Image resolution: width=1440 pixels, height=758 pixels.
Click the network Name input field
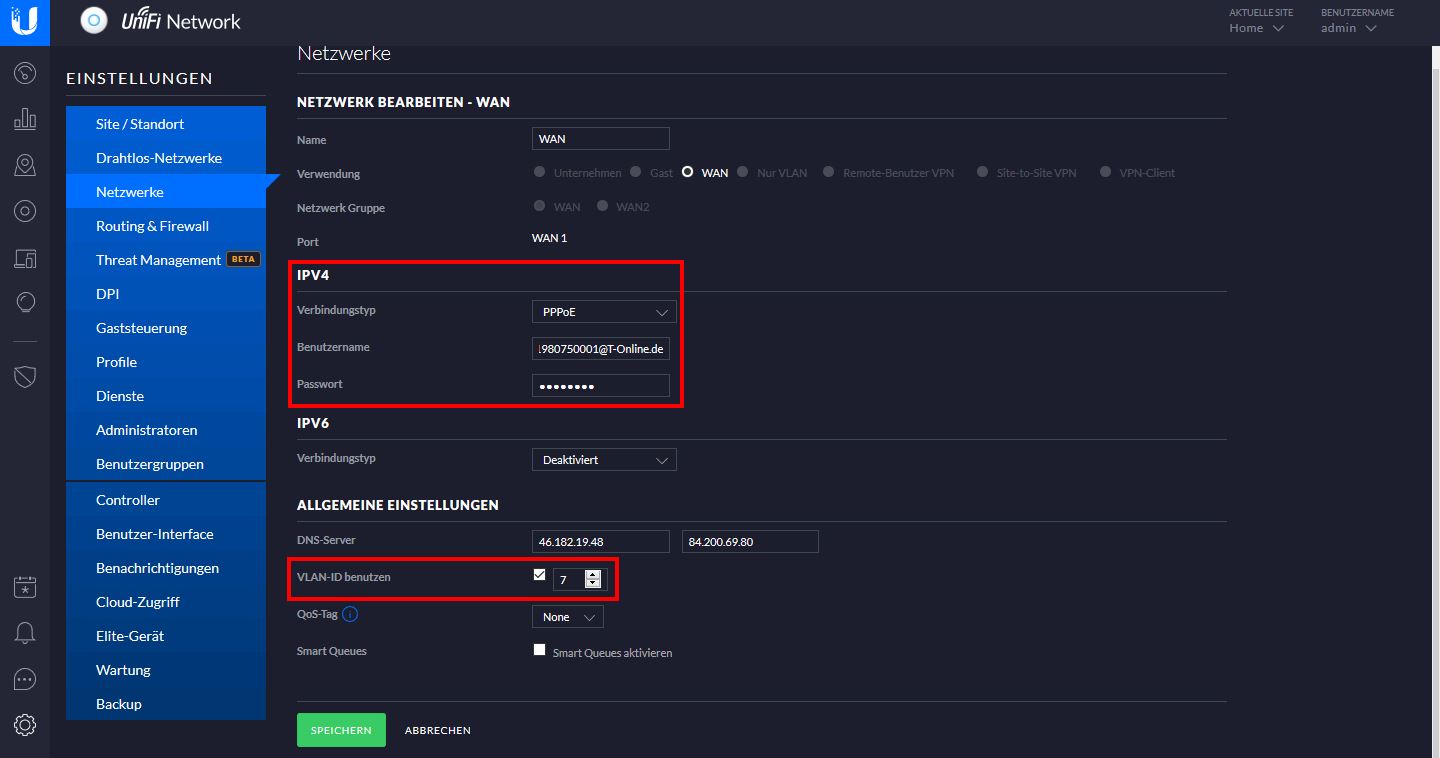pos(601,139)
